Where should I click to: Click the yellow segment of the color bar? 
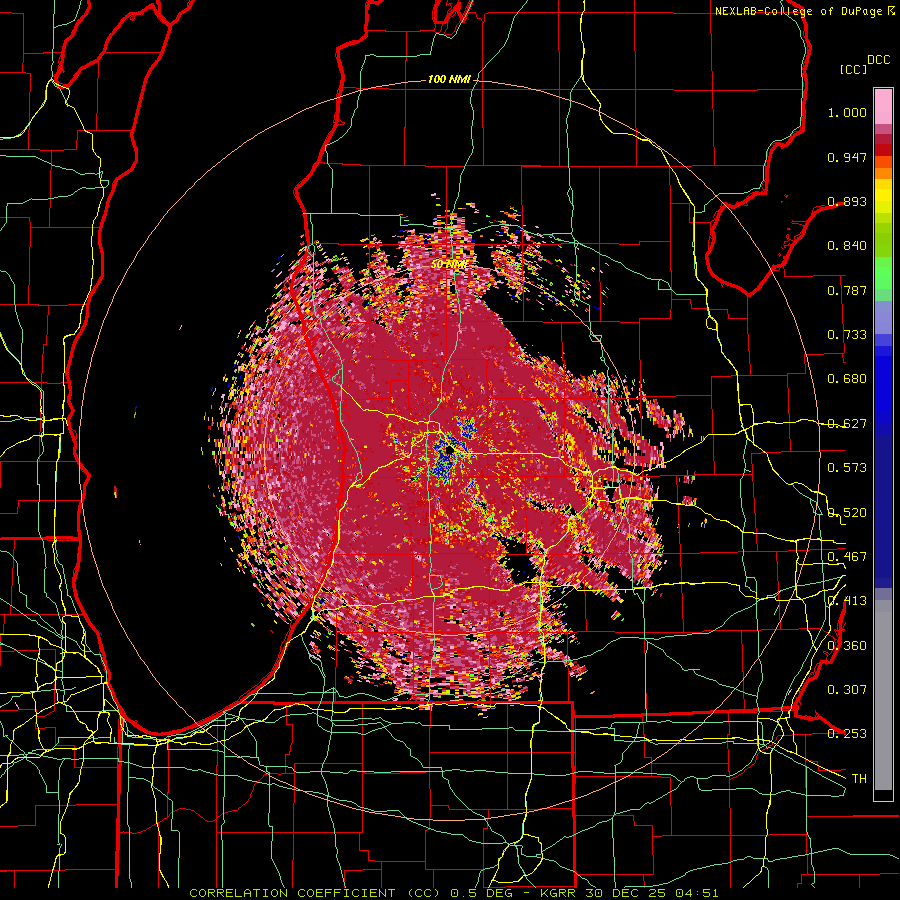pyautogui.click(x=883, y=197)
